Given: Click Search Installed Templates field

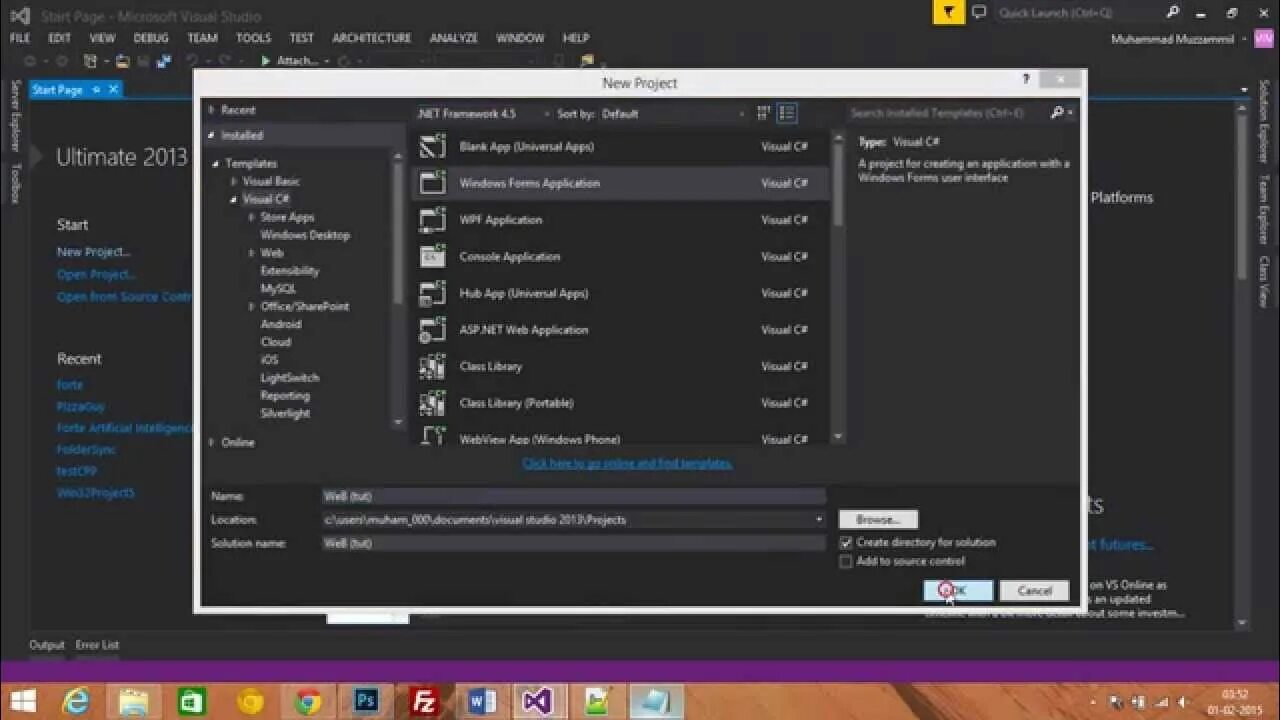Looking at the screenshot, I should pos(946,113).
